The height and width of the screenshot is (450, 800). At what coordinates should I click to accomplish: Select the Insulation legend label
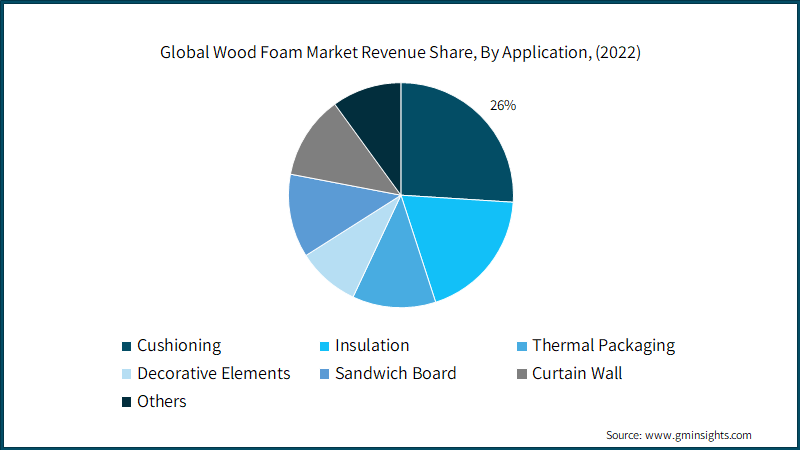click(x=372, y=346)
